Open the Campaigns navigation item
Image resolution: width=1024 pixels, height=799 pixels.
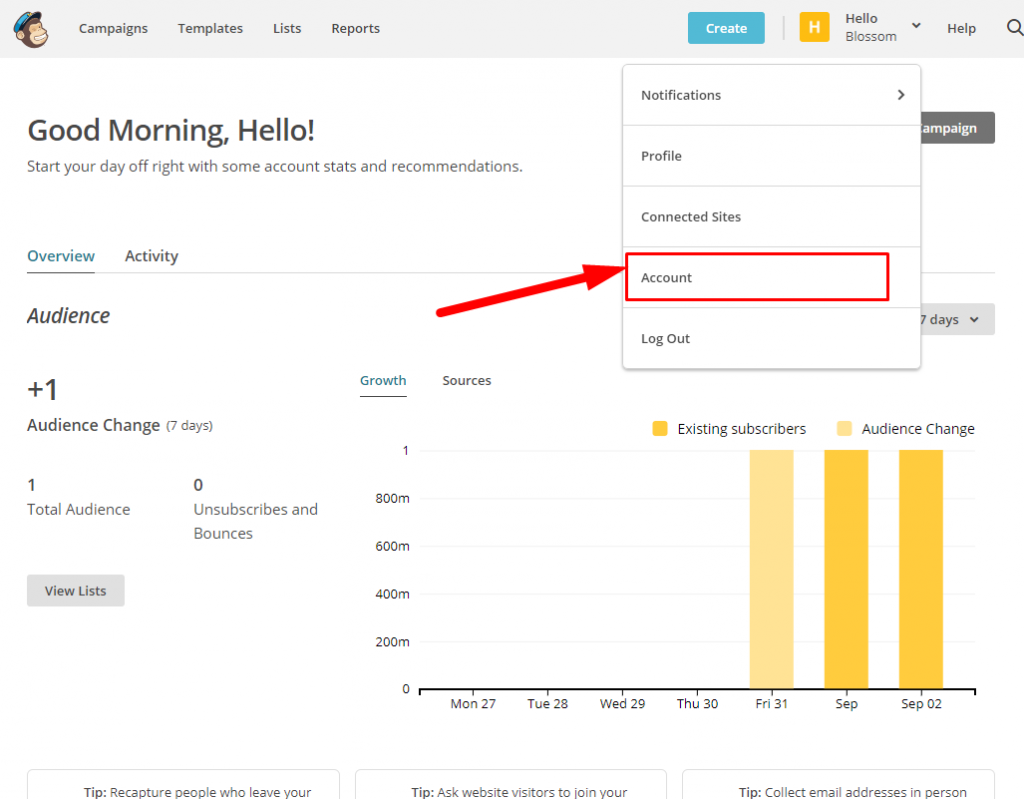[113, 28]
